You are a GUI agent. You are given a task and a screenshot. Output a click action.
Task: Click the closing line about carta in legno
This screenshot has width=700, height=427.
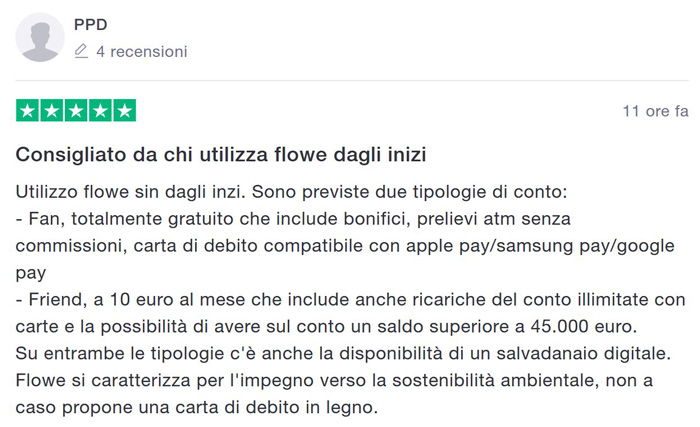click(x=197, y=407)
